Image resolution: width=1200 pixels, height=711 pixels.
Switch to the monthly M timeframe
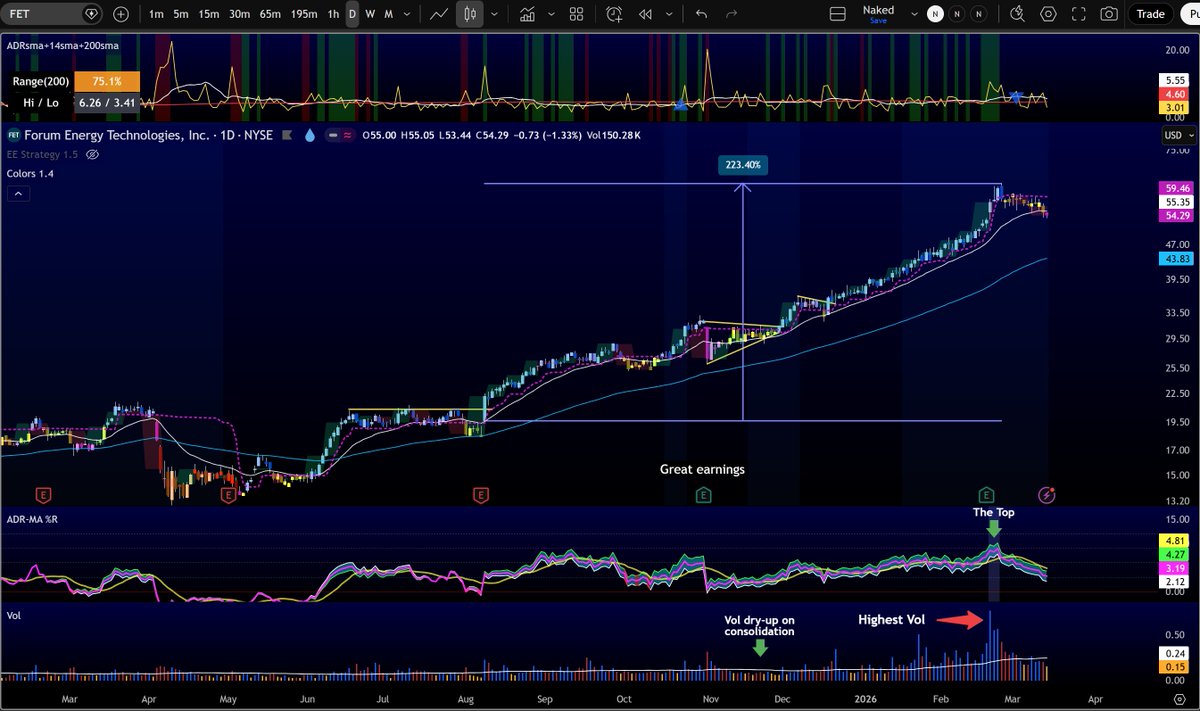388,14
